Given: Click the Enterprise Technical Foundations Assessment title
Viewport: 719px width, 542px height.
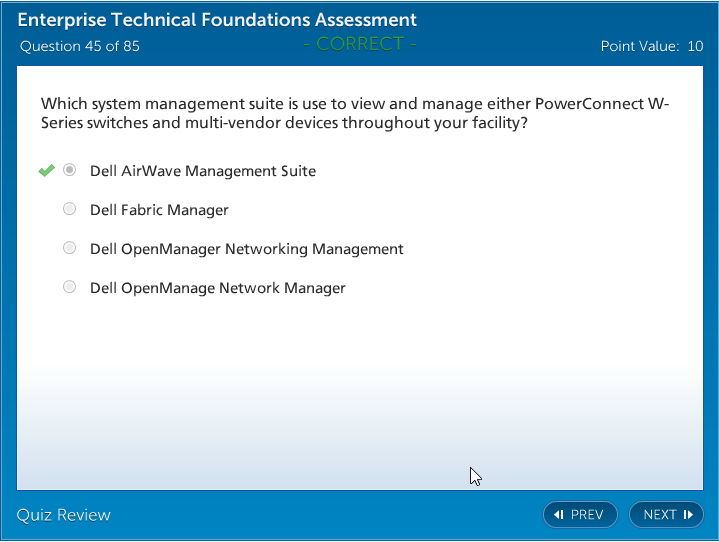Looking at the screenshot, I should tap(217, 20).
